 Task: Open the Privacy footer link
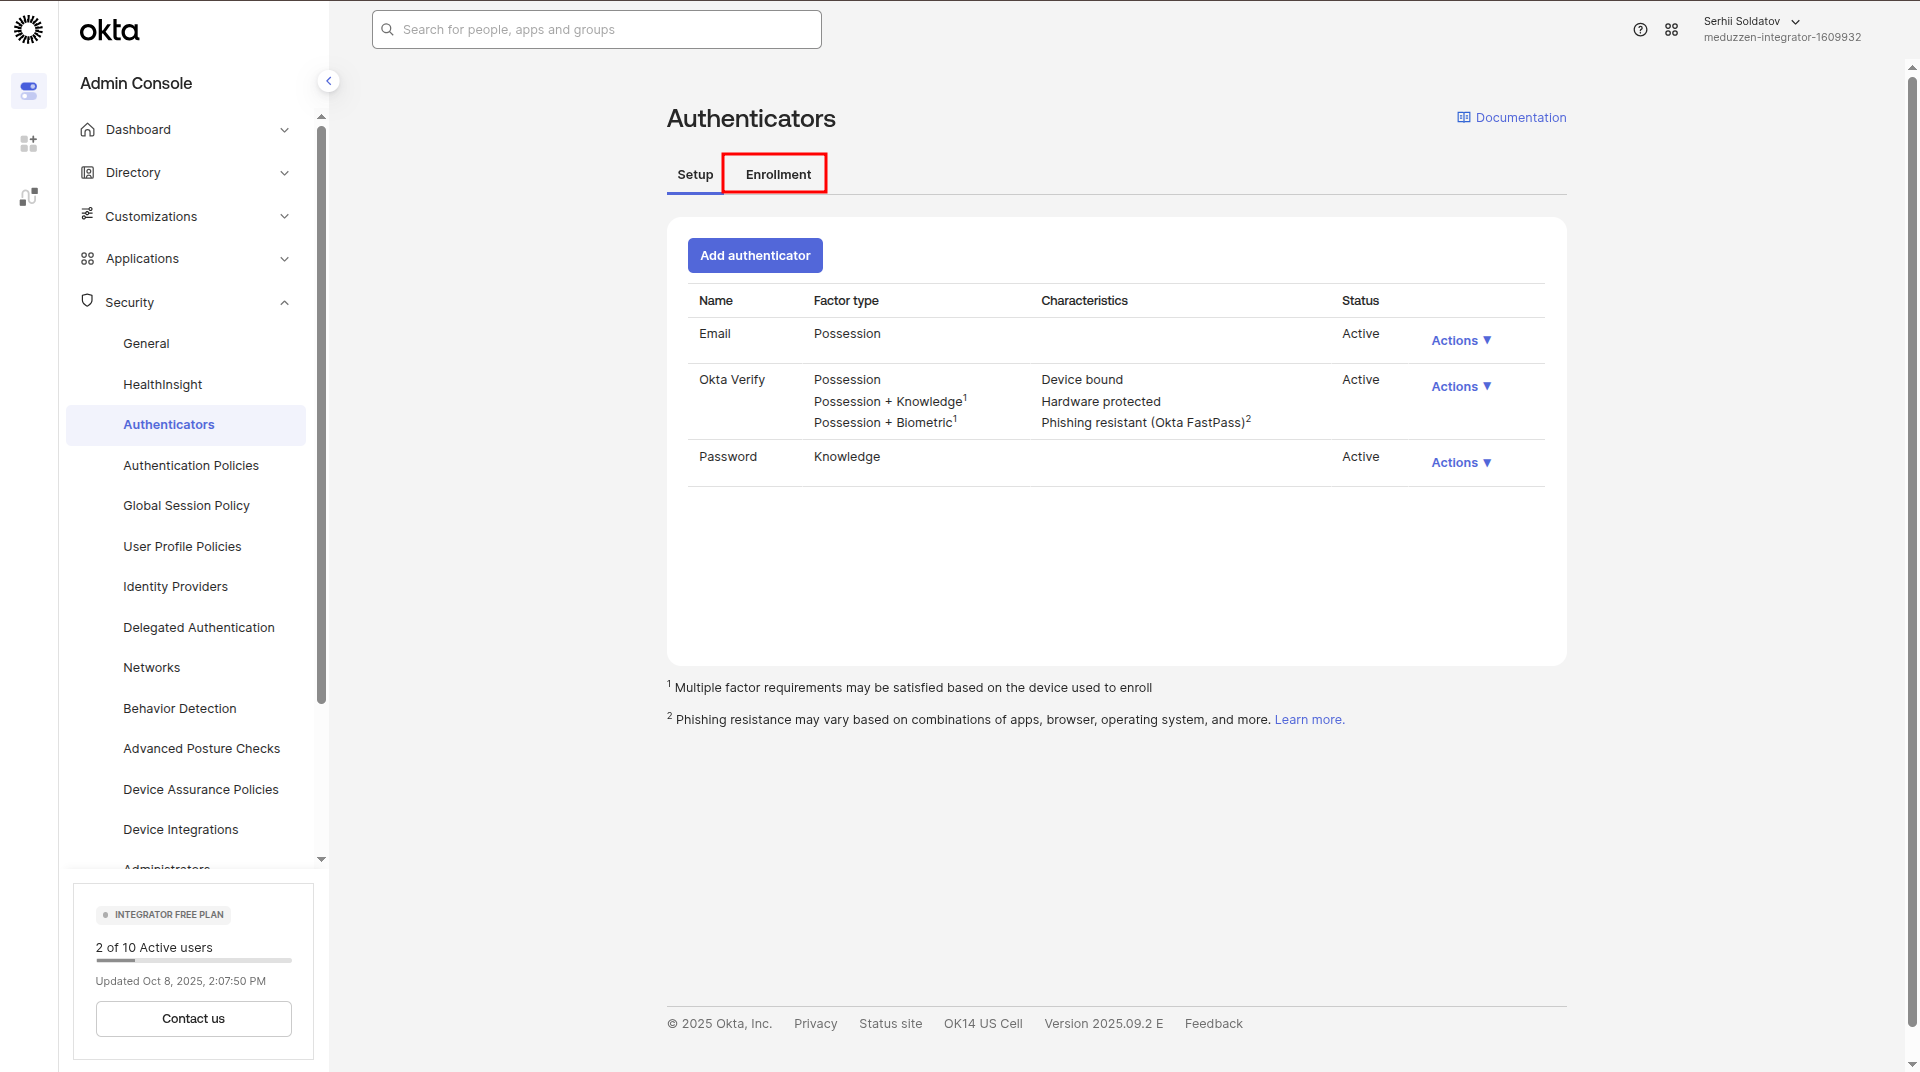pos(815,1024)
